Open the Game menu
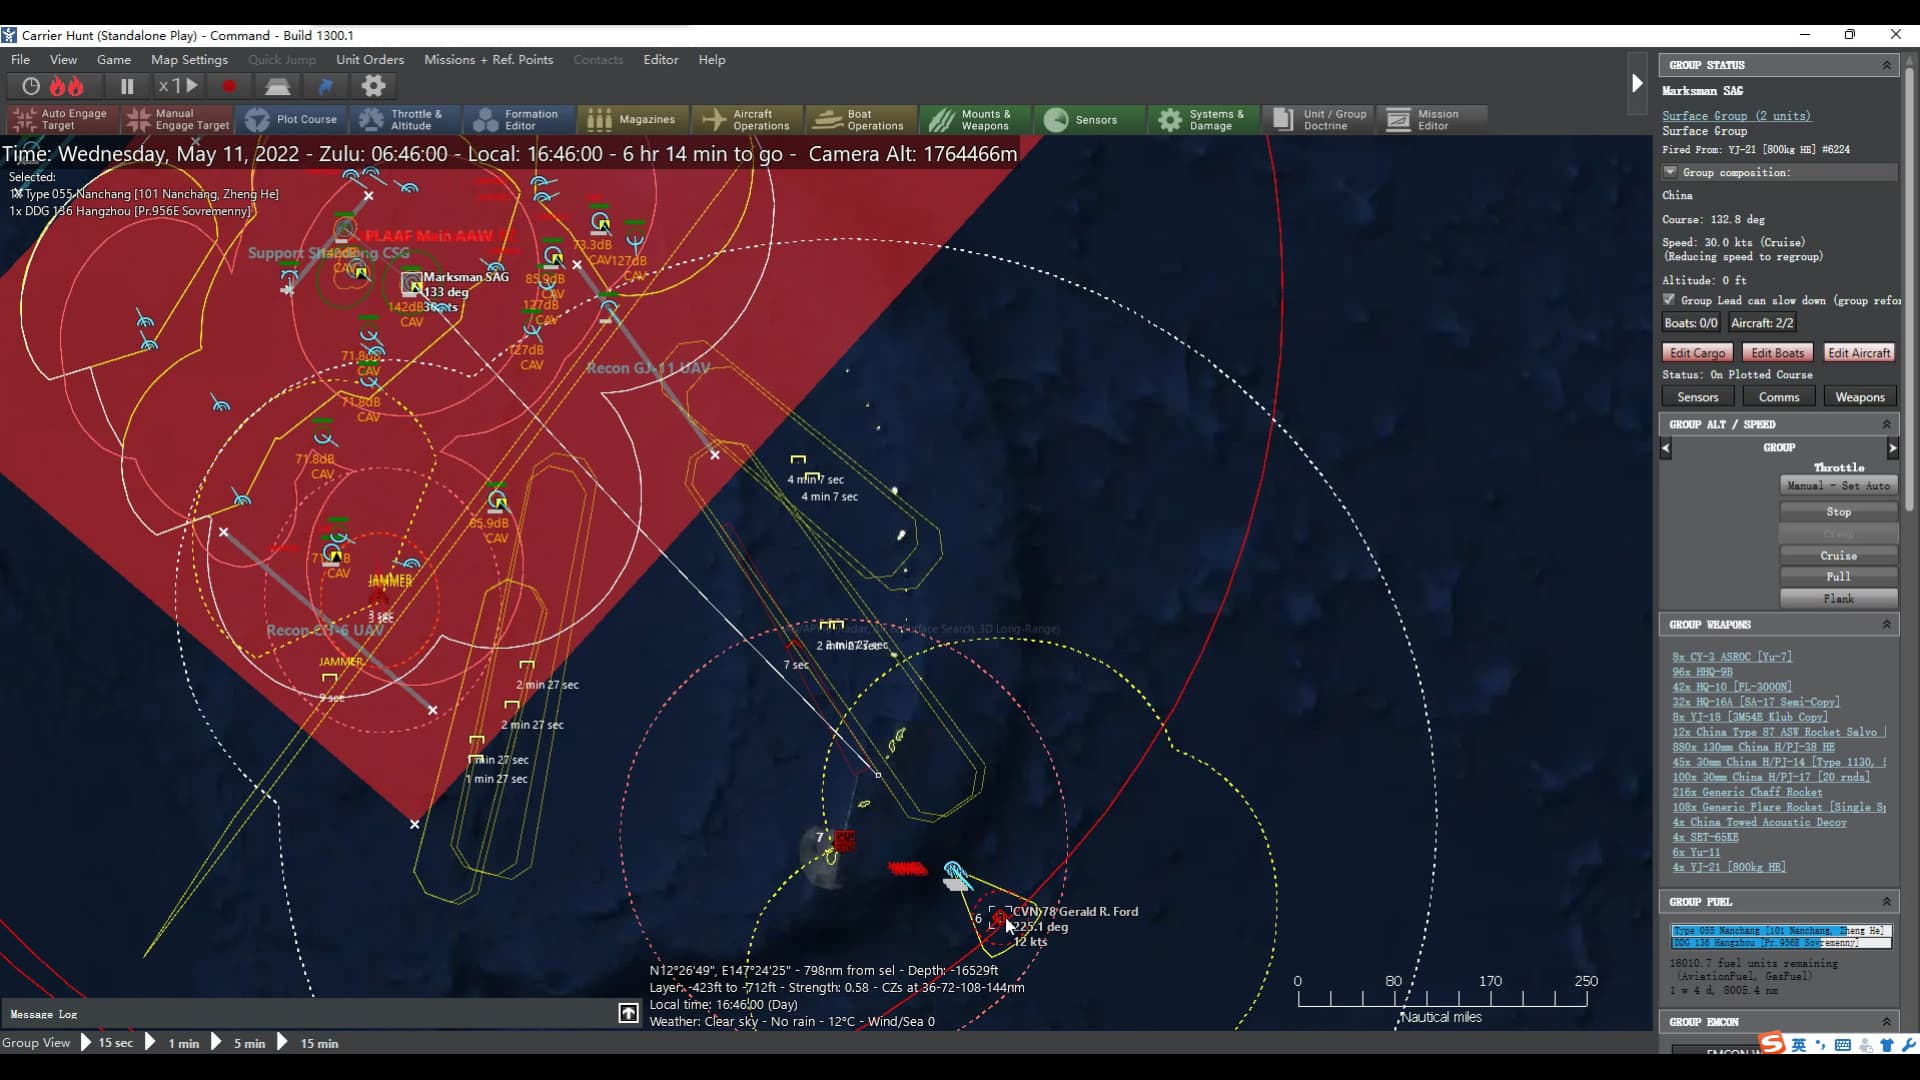 (114, 60)
